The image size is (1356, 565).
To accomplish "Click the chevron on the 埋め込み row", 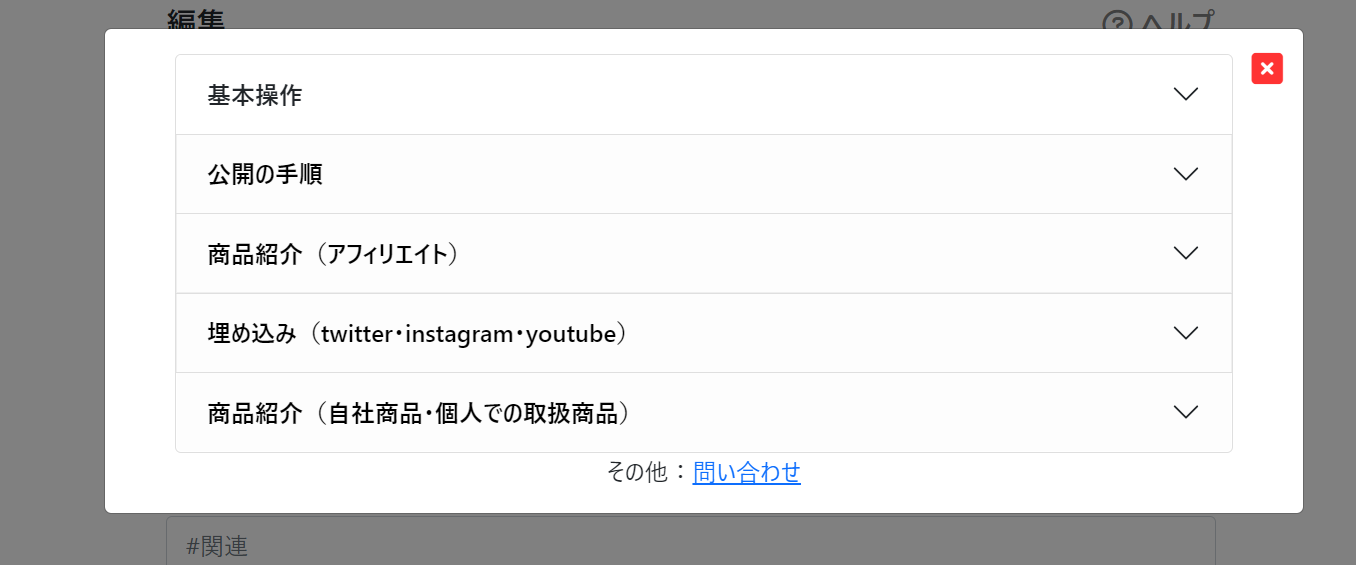I will 1185,333.
